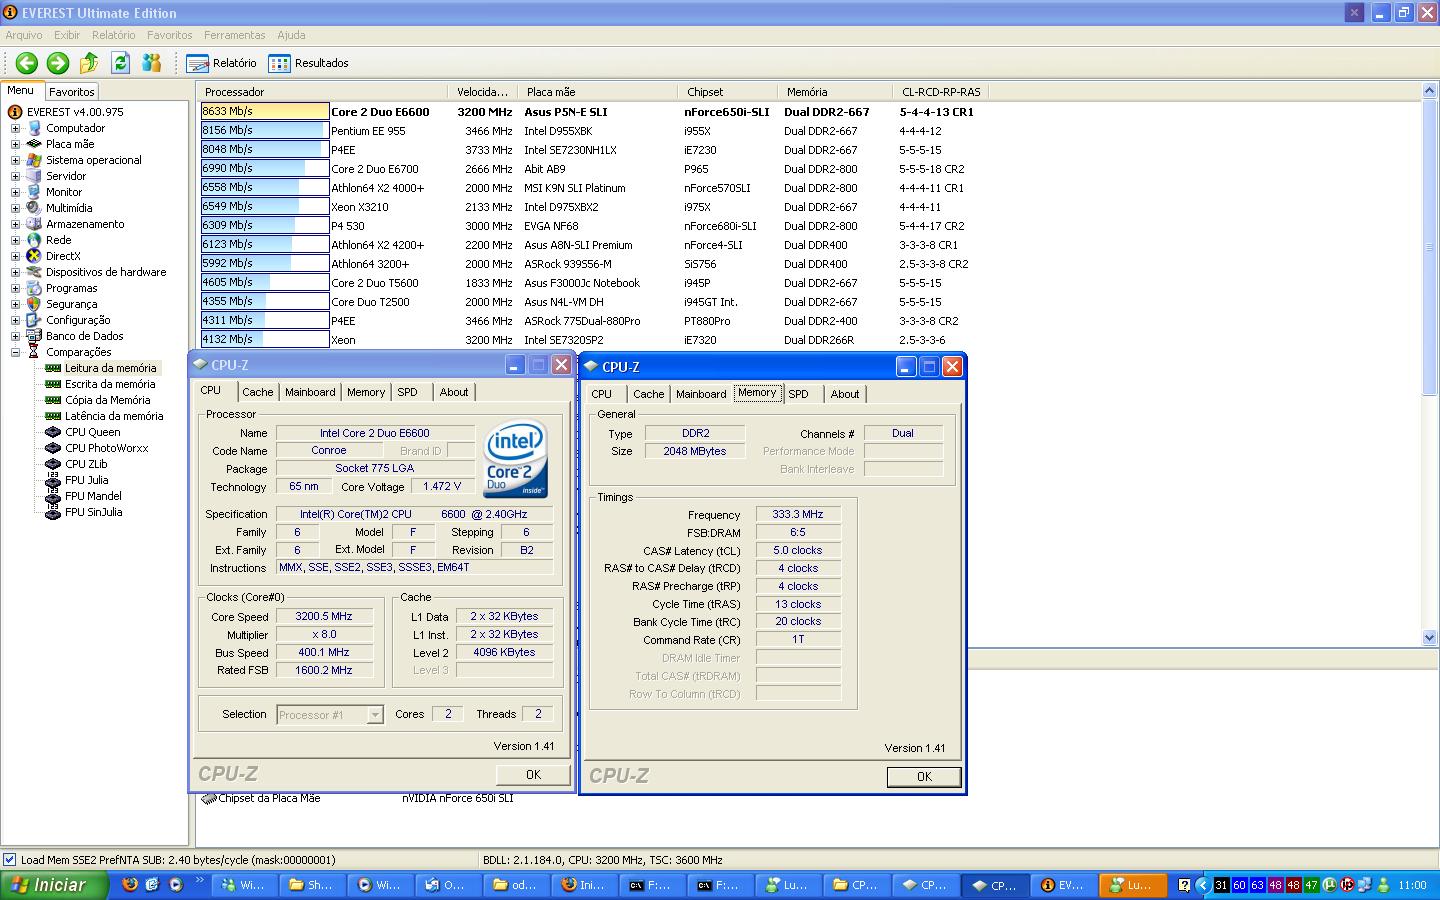The width and height of the screenshot is (1440, 900).
Task: Open SPD tab in right CPU-Z window
Action: tap(798, 394)
